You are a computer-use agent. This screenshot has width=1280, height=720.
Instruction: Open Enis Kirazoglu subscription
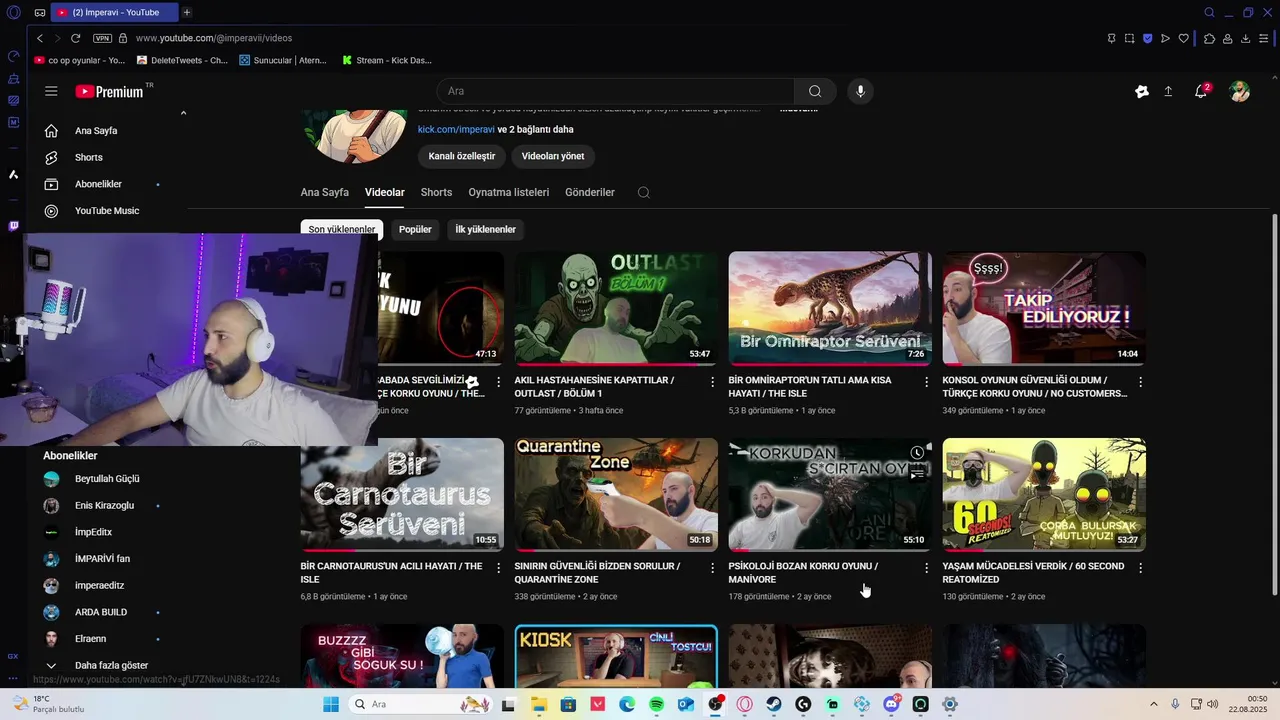103,506
